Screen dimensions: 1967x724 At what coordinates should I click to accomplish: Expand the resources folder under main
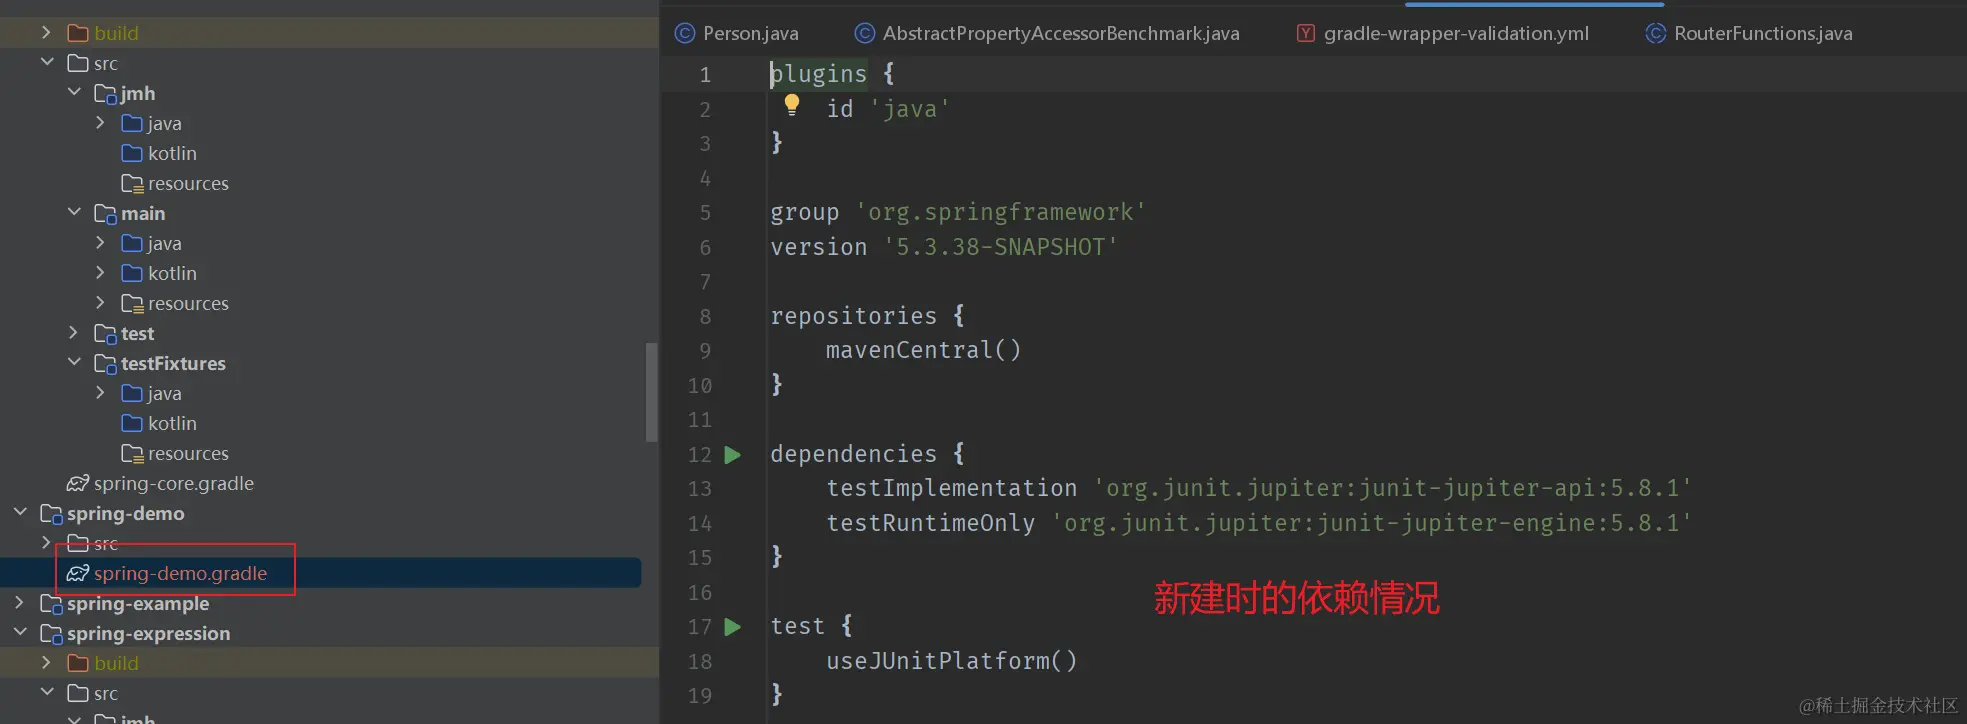100,303
